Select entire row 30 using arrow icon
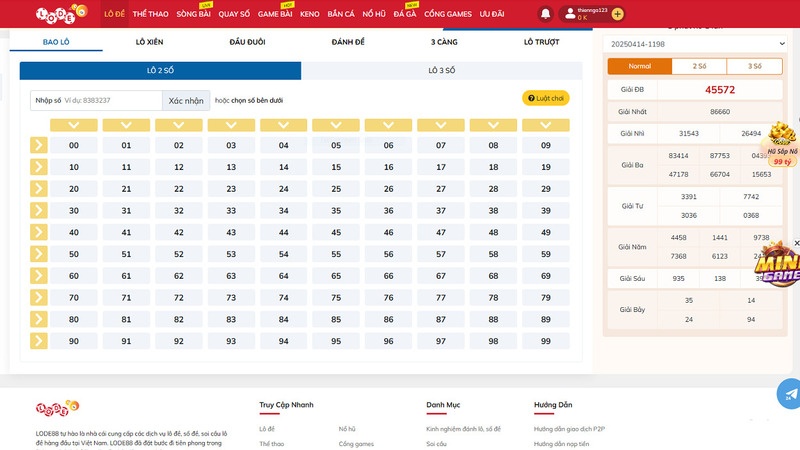The height and width of the screenshot is (450, 800). coord(38,211)
